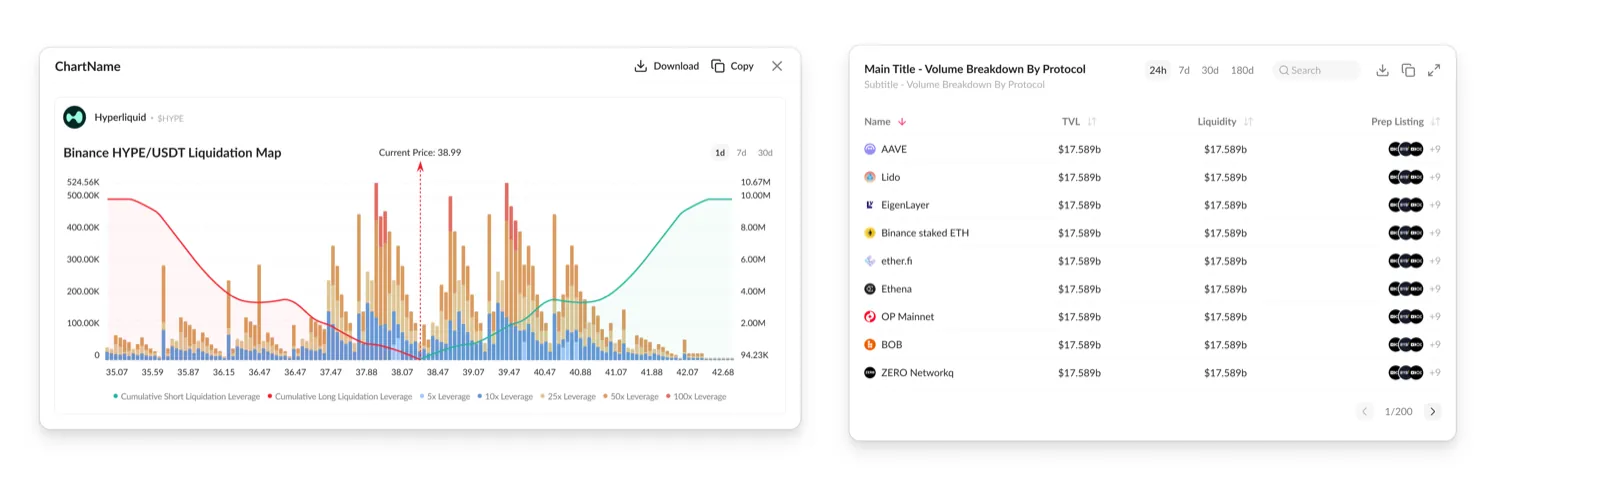
Task: Open the EigenLayer row name
Action: [905, 205]
